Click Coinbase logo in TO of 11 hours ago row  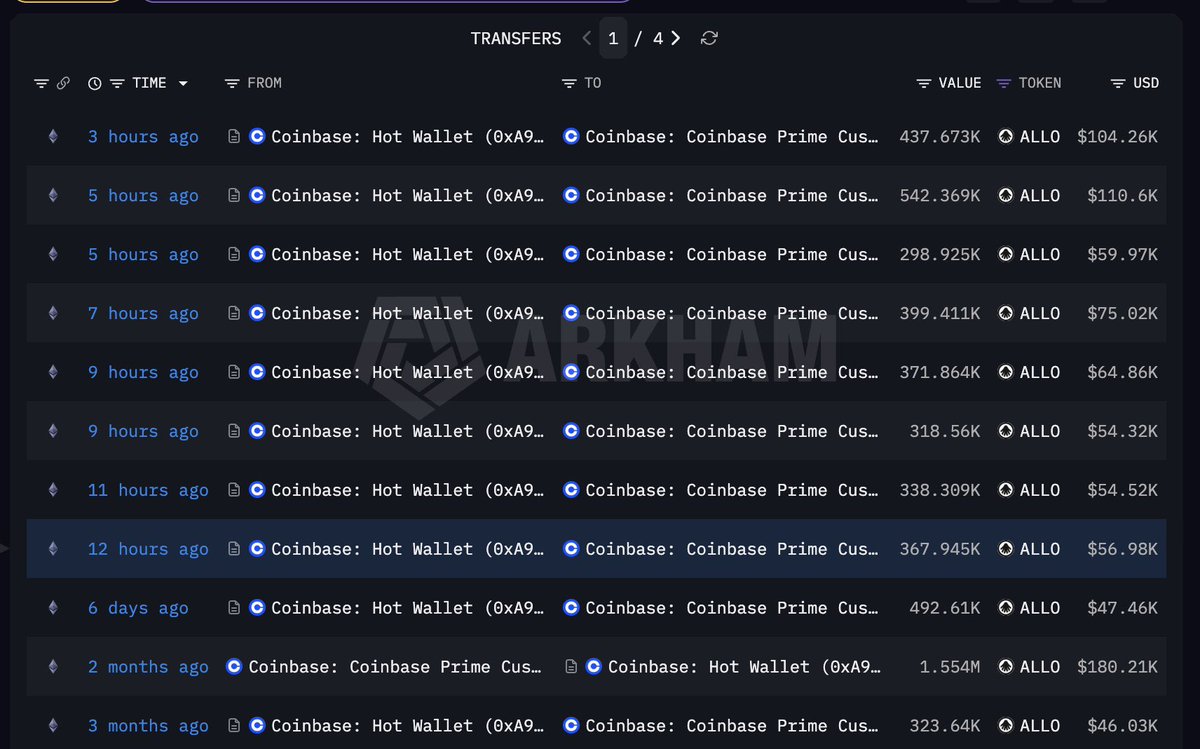571,490
